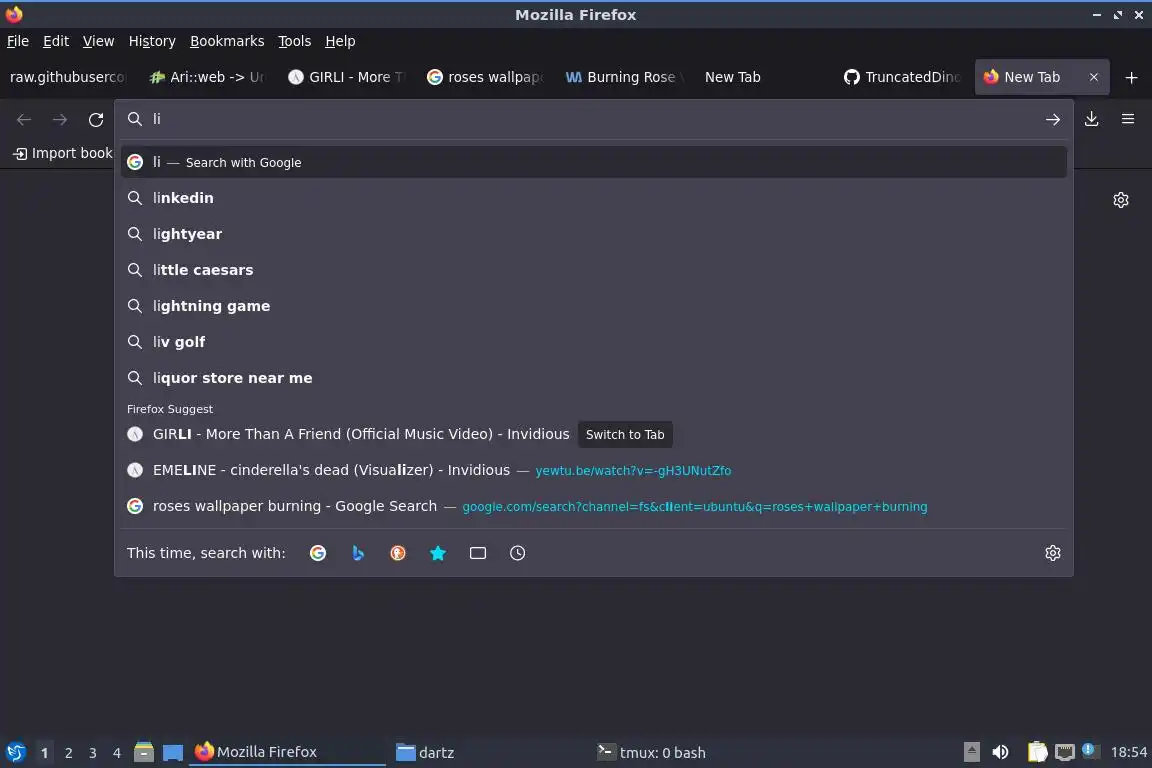
Task: Click the forward navigation arrow
Action: [60, 119]
